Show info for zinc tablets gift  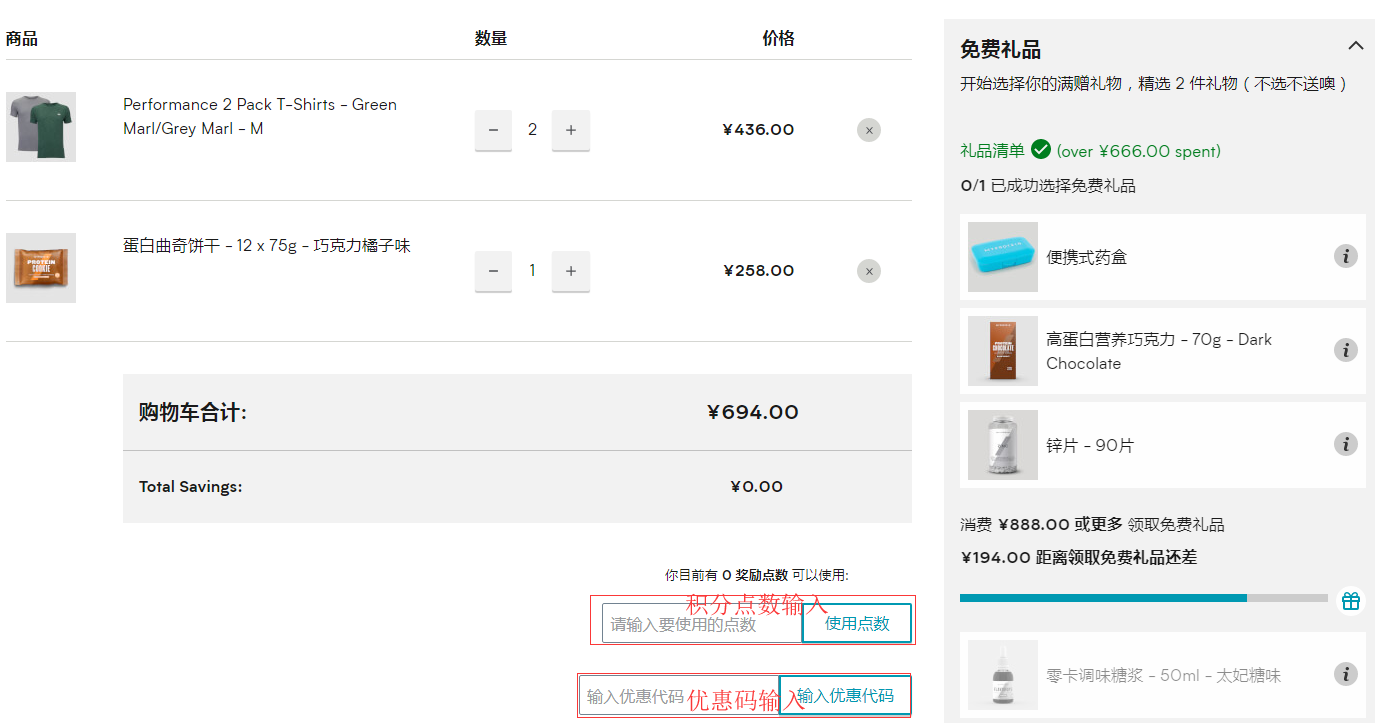[x=1345, y=444]
